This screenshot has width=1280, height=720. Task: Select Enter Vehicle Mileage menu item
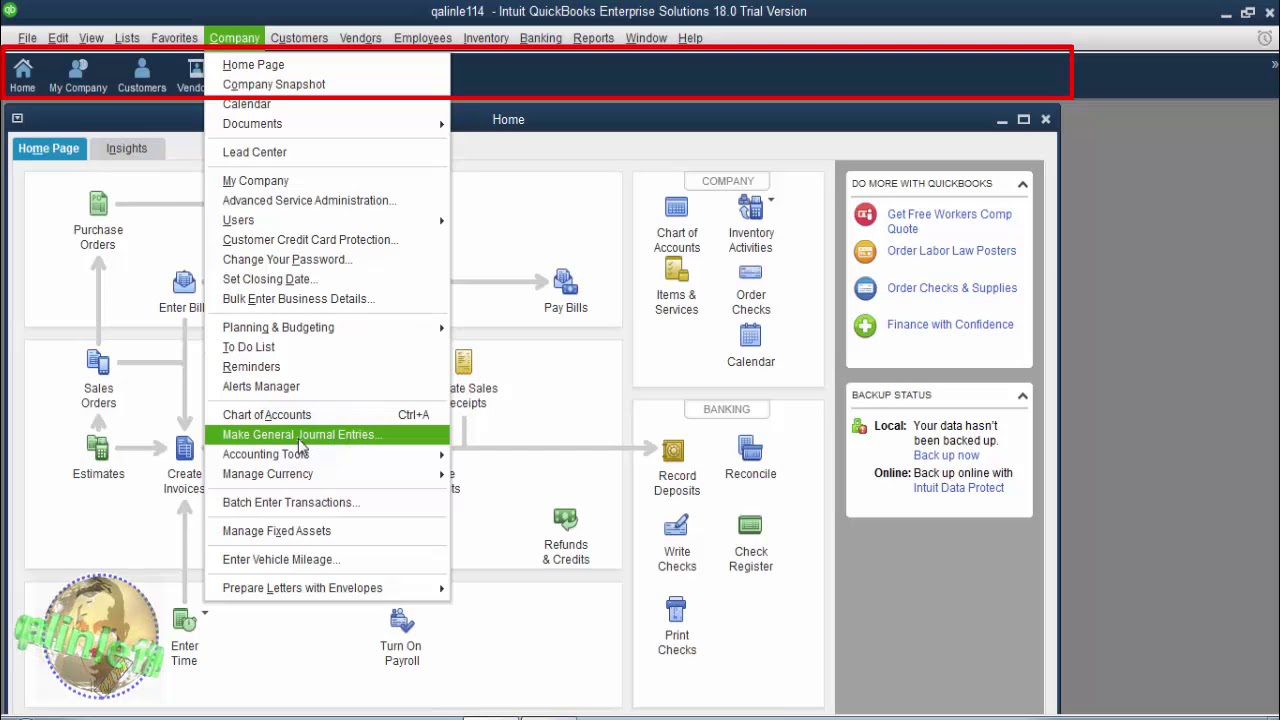328,560
